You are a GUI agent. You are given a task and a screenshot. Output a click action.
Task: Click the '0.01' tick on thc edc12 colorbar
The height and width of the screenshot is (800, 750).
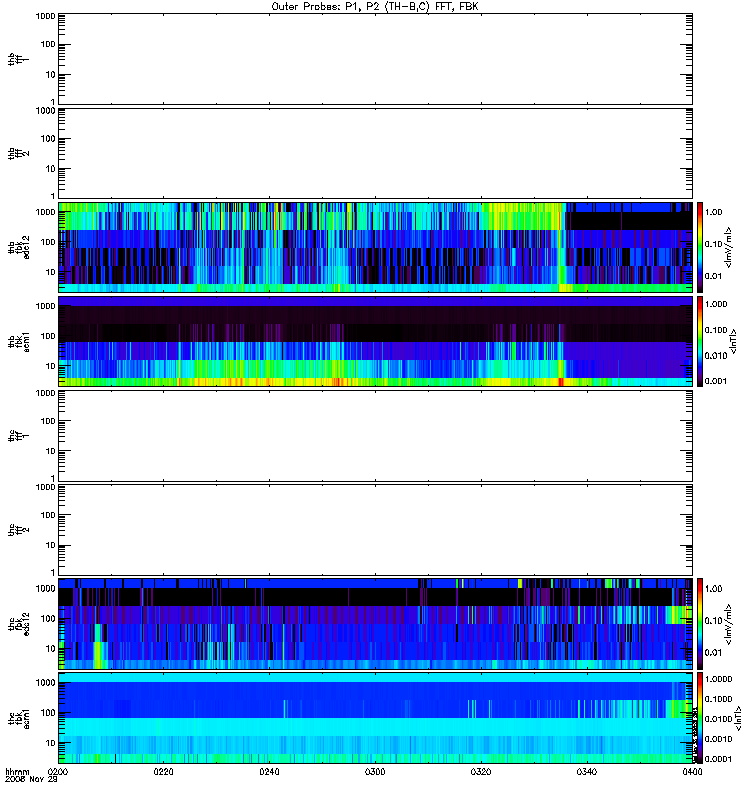point(713,653)
